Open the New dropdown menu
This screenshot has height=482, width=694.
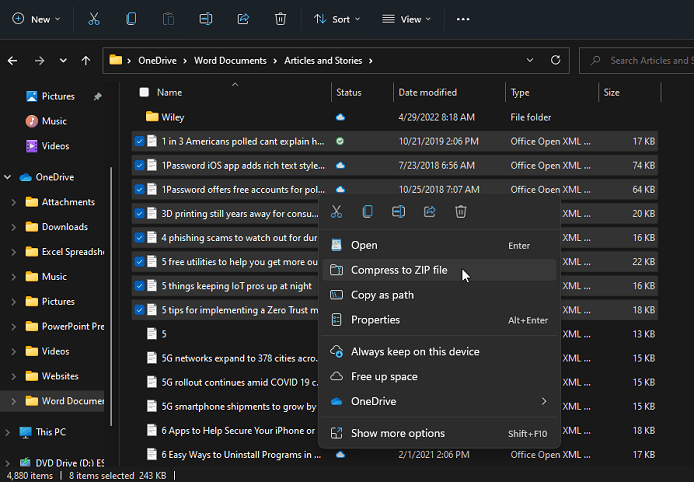pos(36,19)
